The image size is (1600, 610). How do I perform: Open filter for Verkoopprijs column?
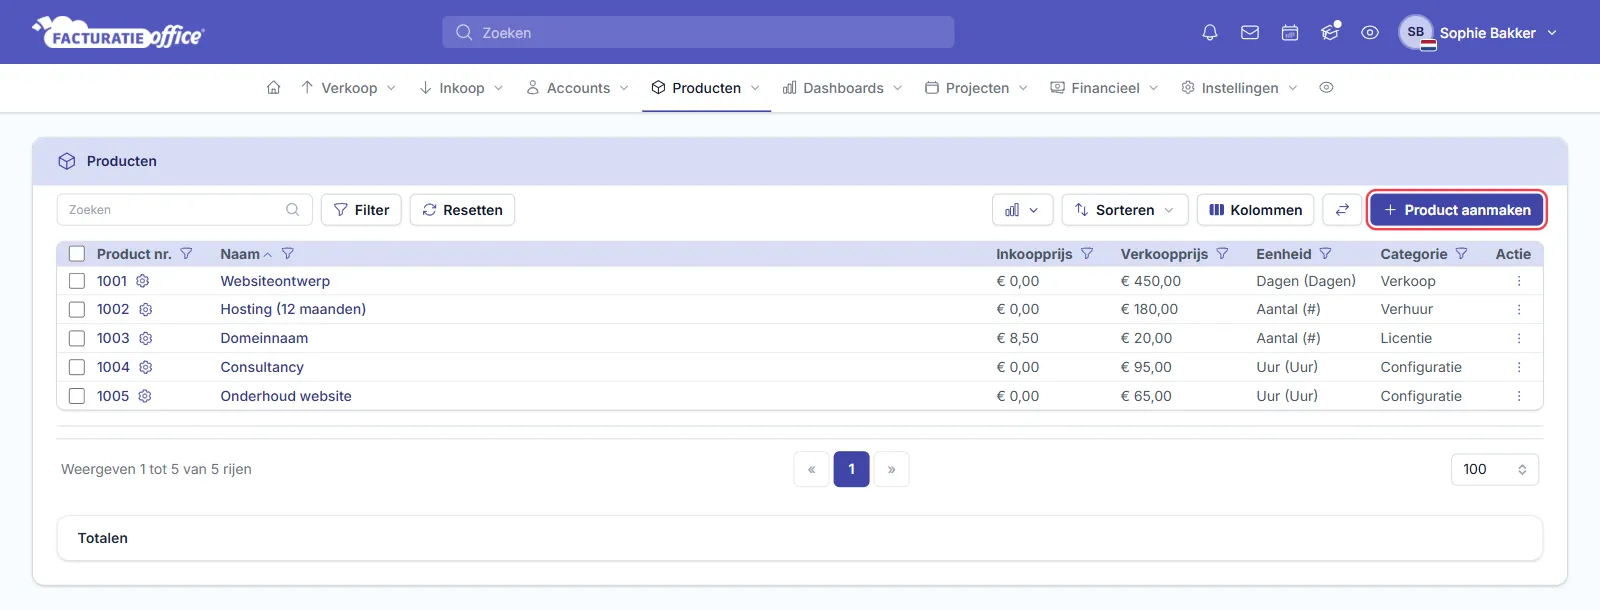tap(1222, 254)
